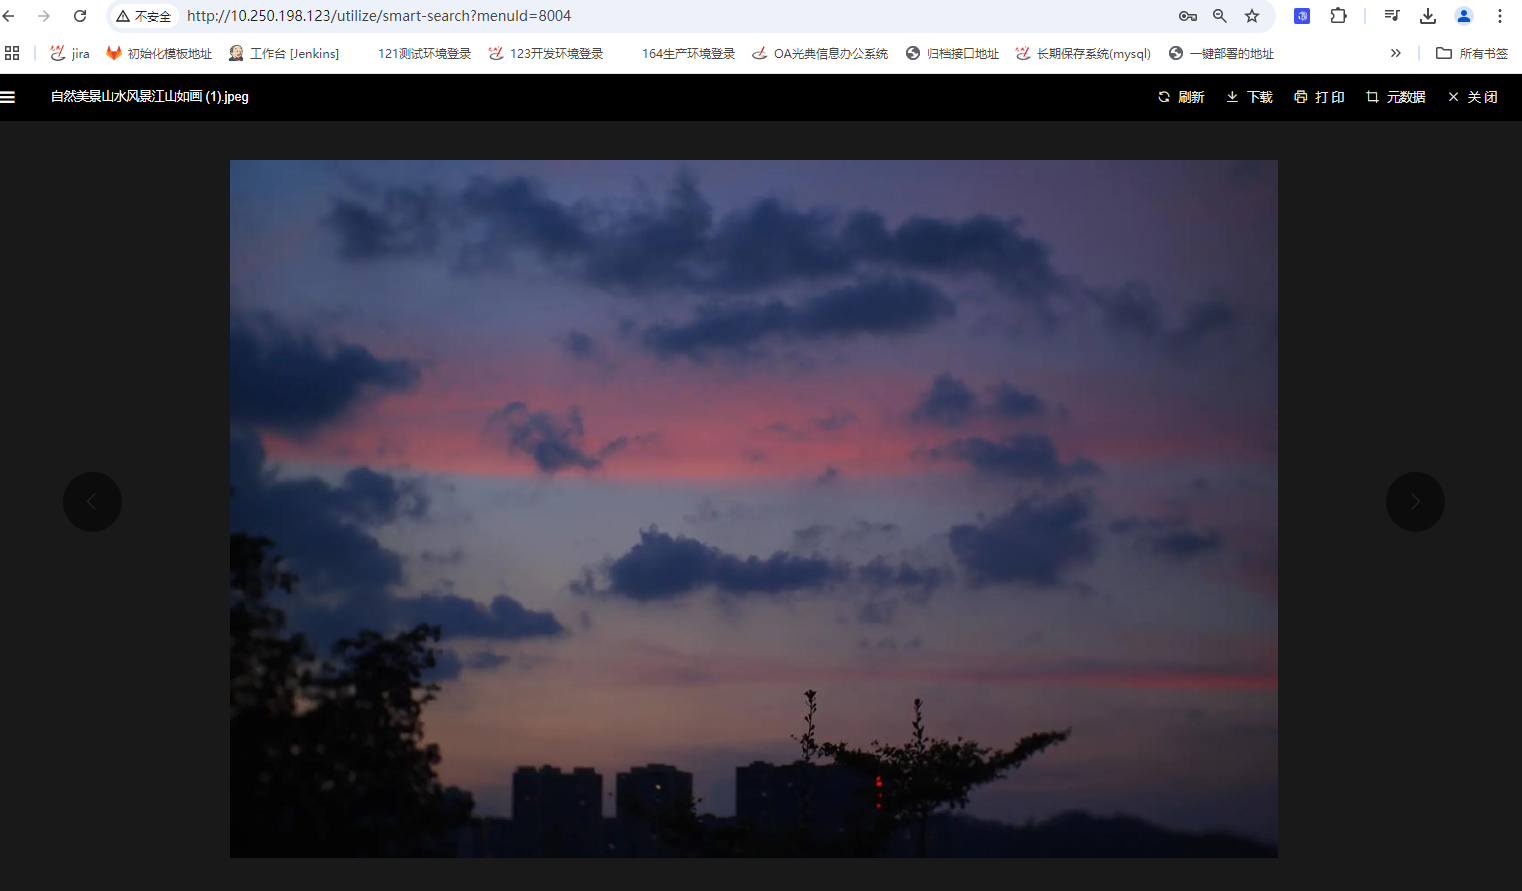This screenshot has height=891, width=1522.
Task: Print the image using 打印
Action: pos(1319,97)
